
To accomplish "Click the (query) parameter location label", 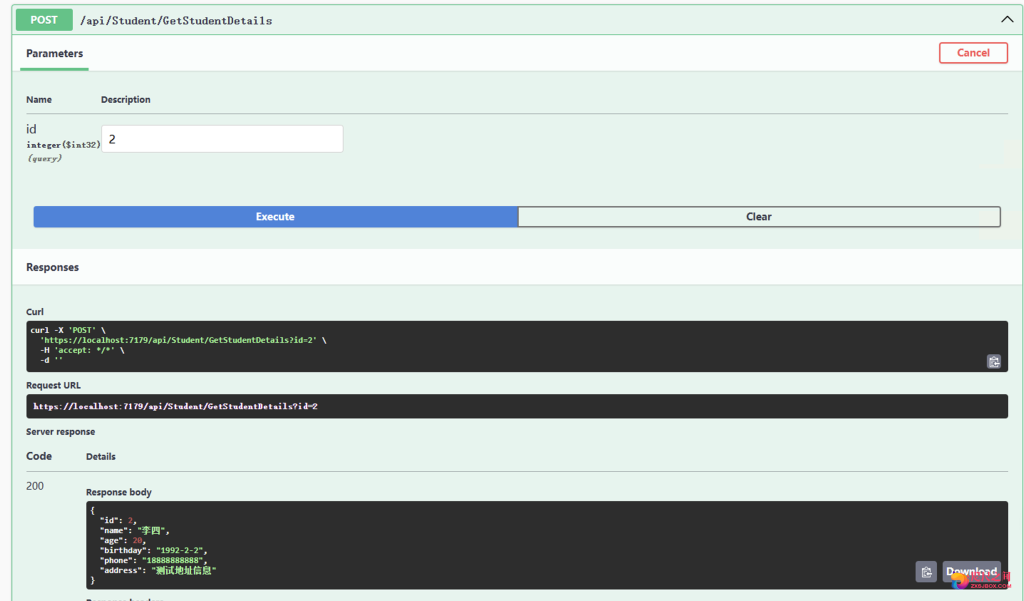I will (44, 159).
